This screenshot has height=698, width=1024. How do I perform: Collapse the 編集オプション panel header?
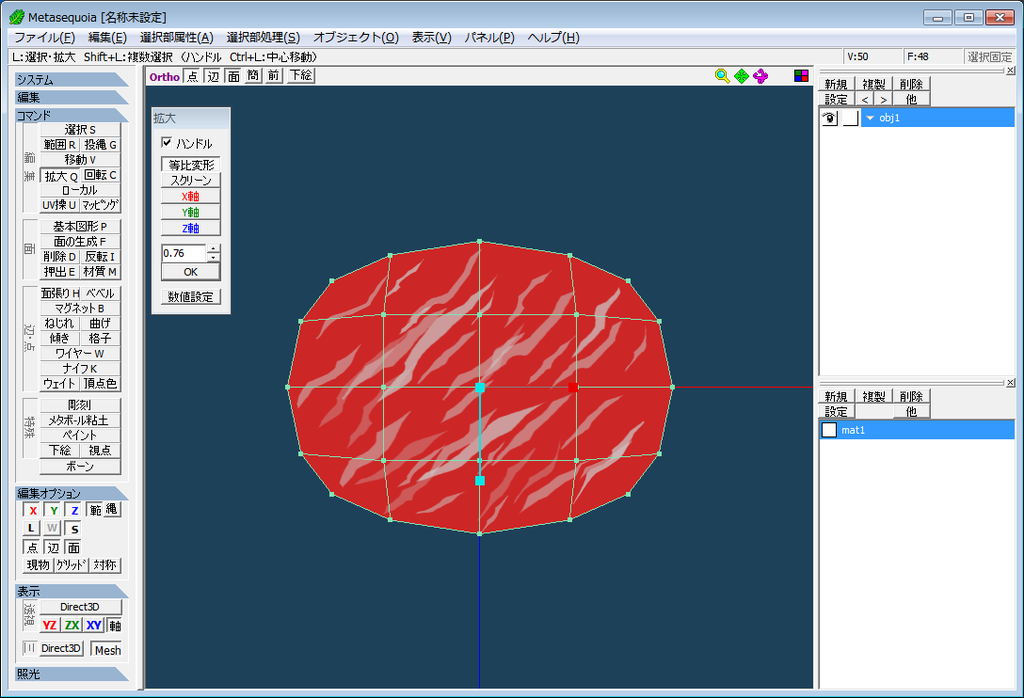click(72, 493)
